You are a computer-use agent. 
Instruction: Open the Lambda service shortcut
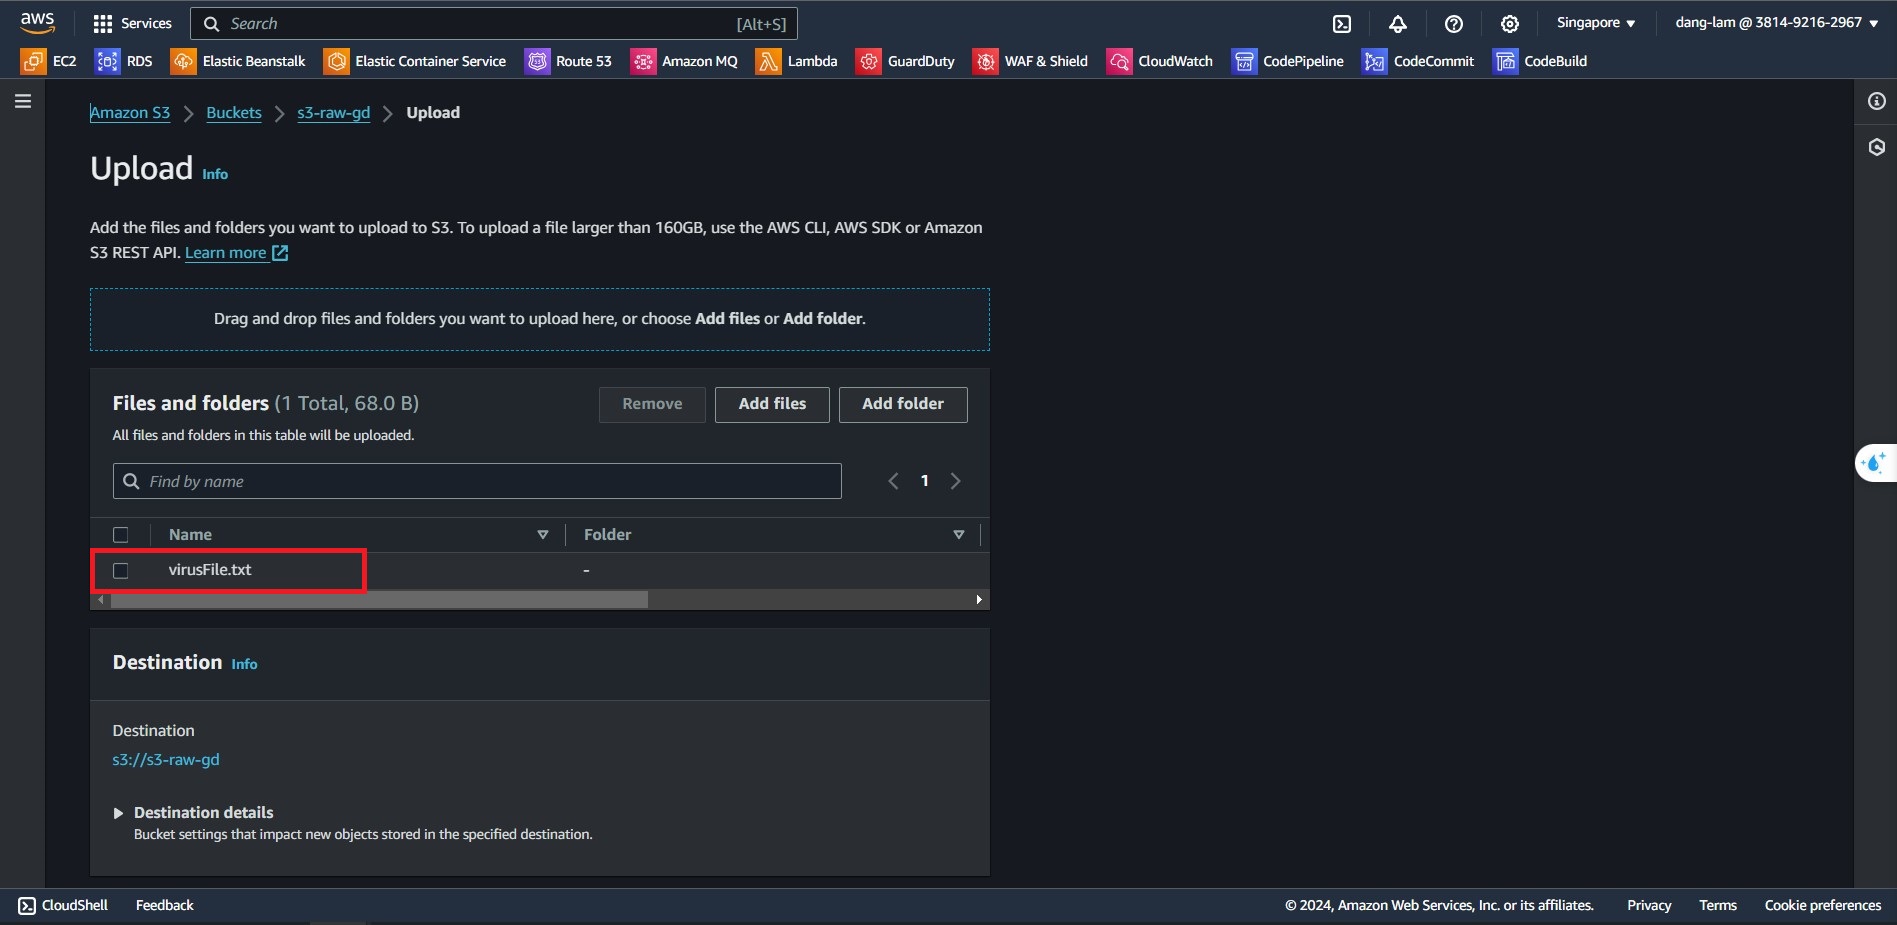(x=796, y=61)
